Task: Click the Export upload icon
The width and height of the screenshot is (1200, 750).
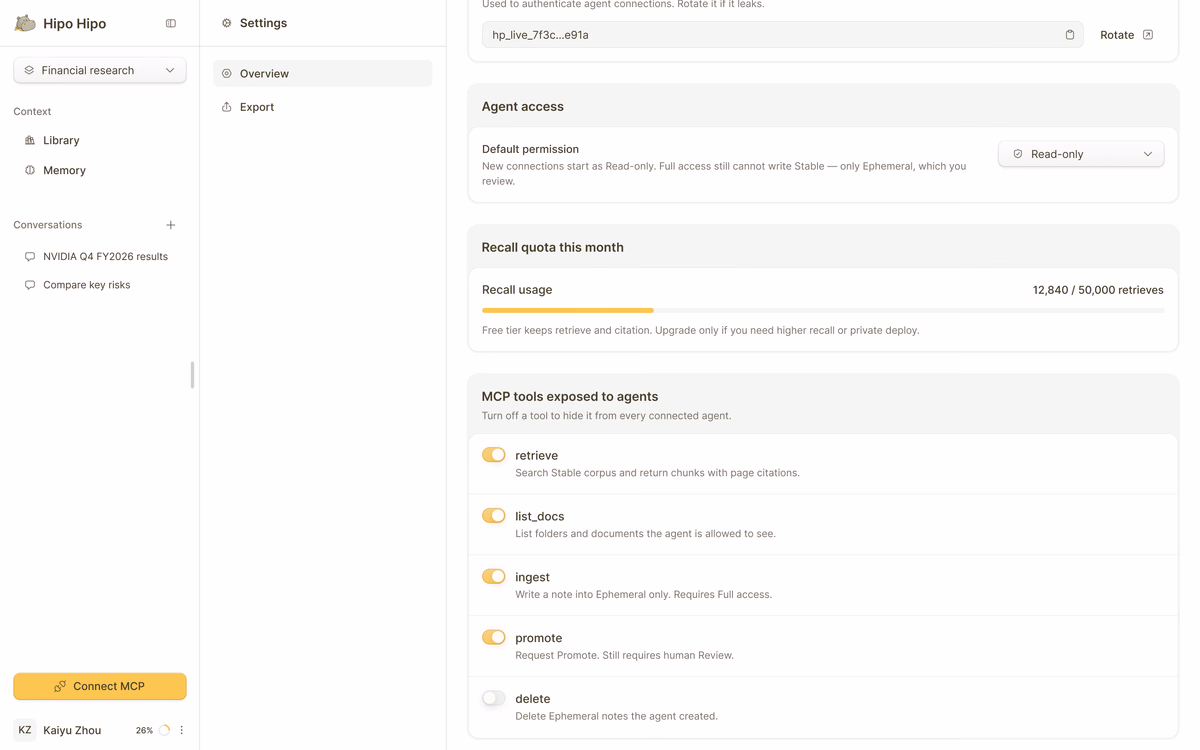Action: point(227,107)
